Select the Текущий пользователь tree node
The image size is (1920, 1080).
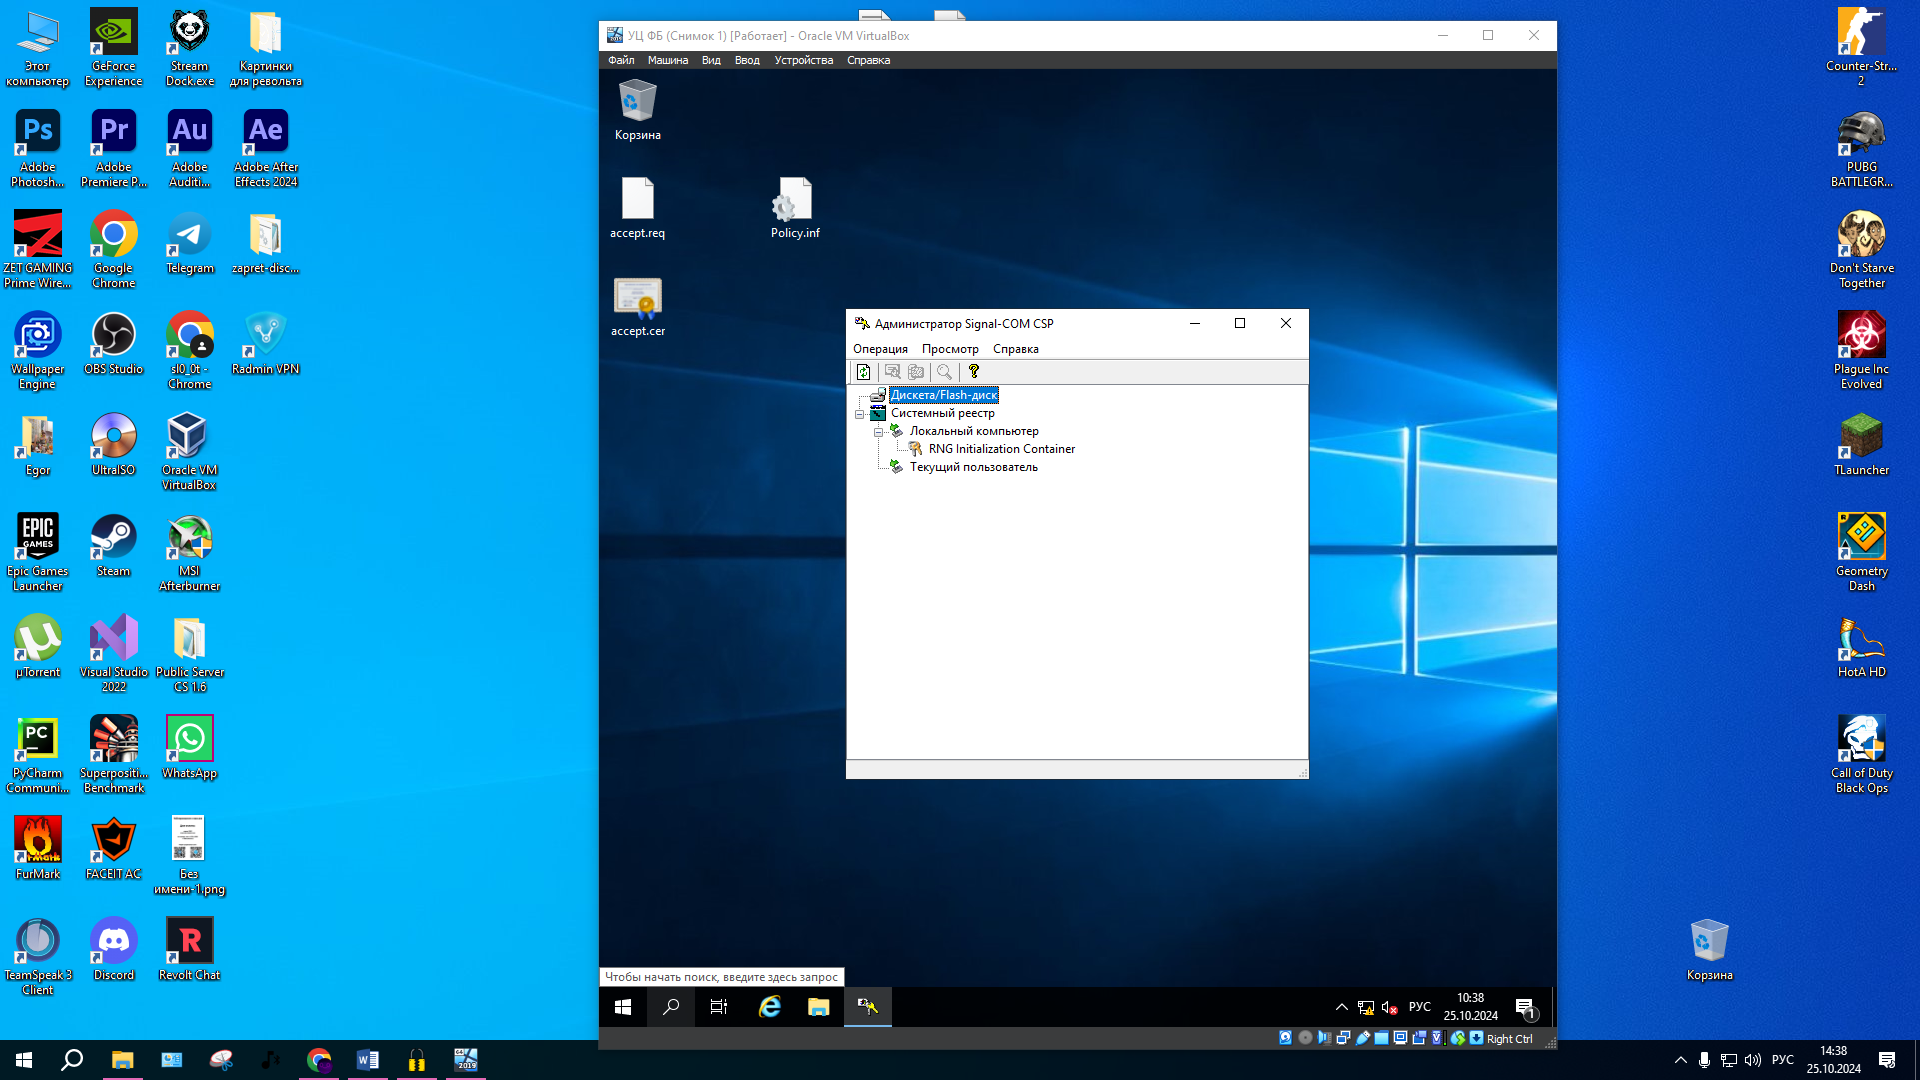[x=974, y=467]
